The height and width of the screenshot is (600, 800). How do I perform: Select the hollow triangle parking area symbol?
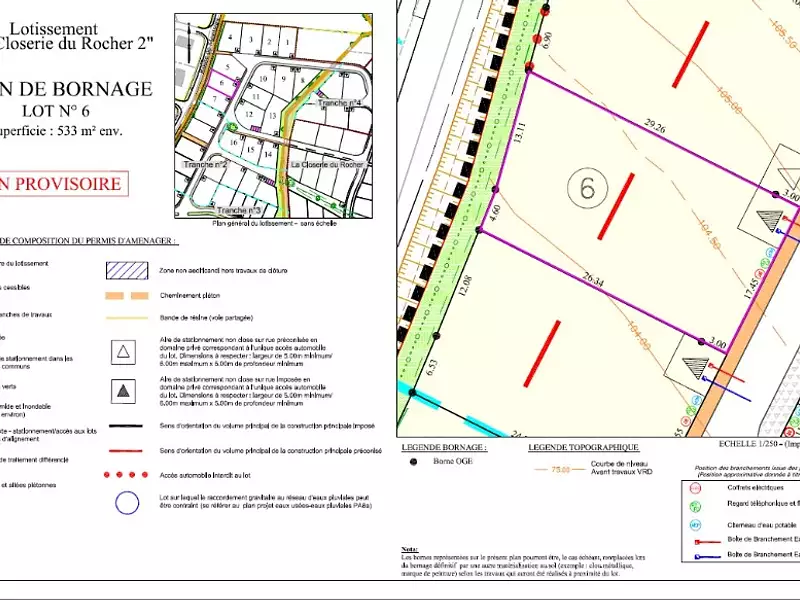pos(123,351)
